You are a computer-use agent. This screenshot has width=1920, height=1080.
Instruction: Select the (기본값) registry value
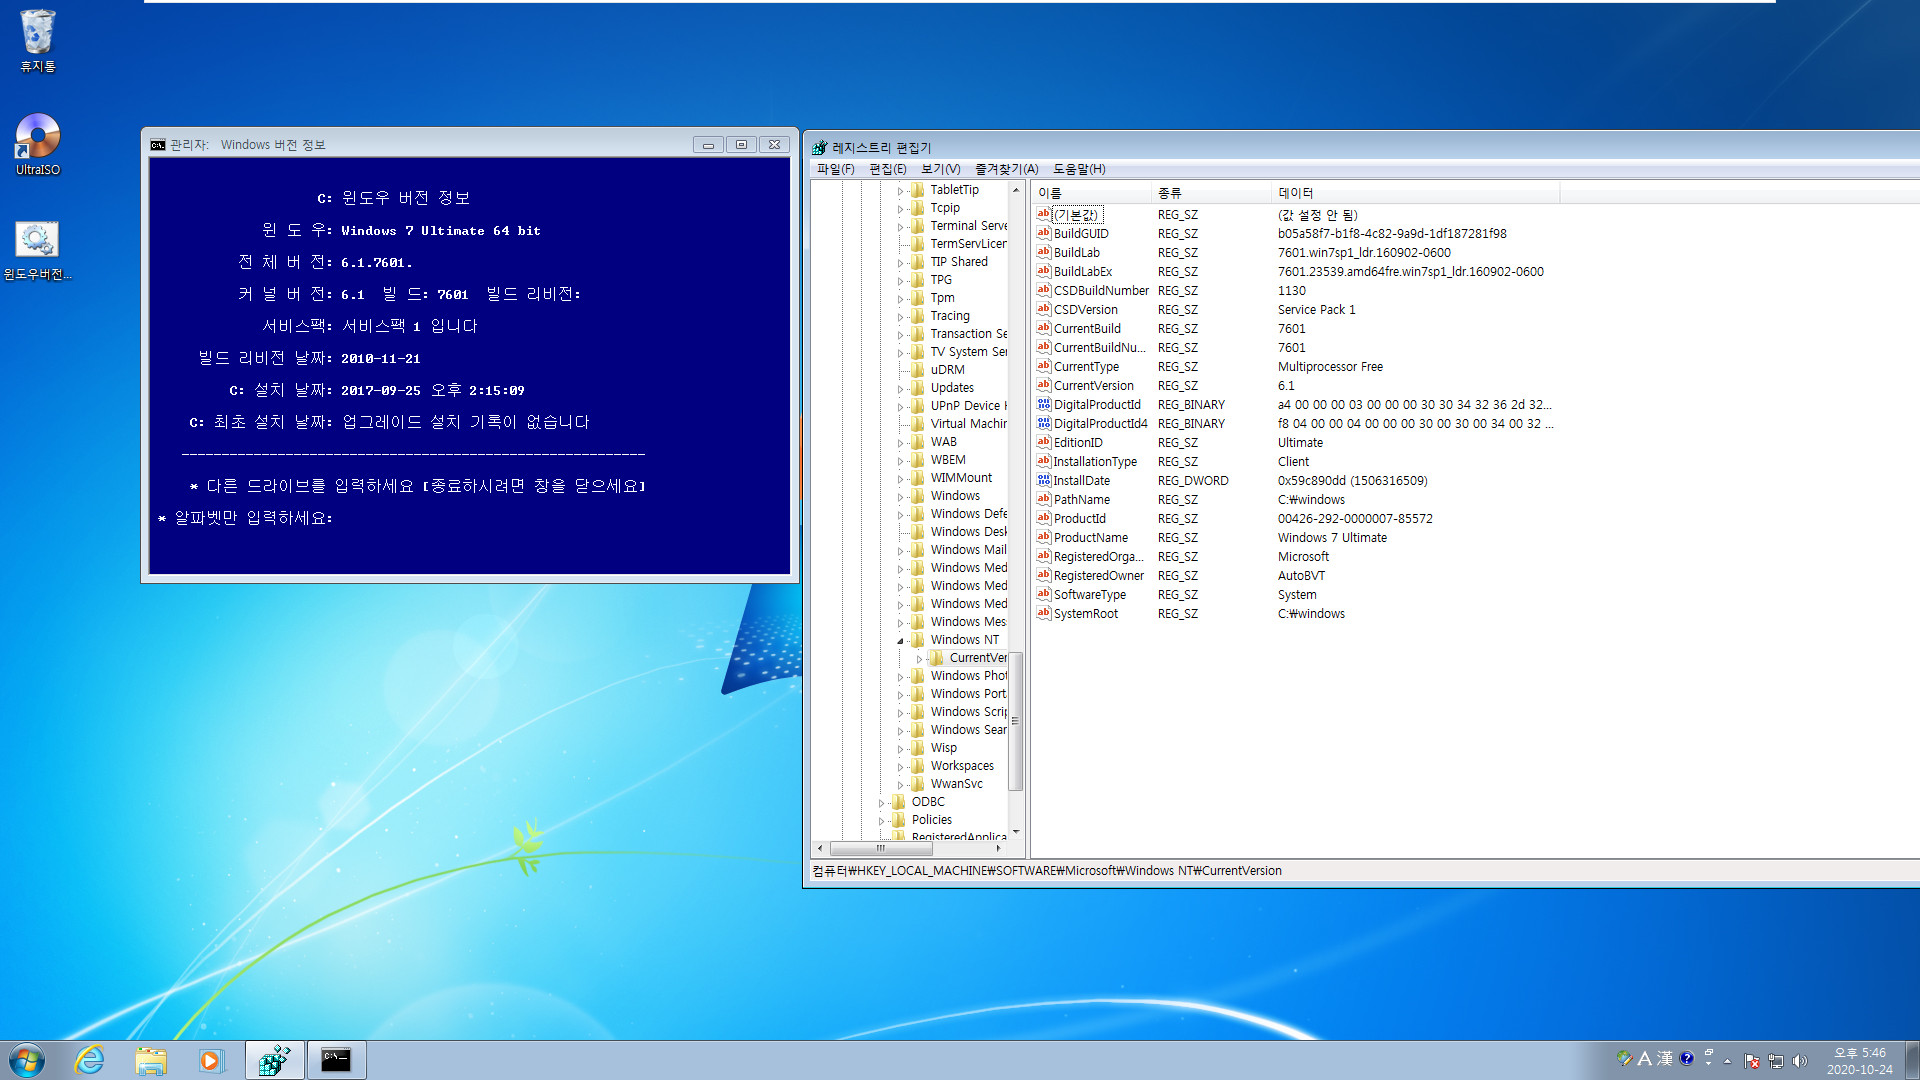pos(1076,215)
